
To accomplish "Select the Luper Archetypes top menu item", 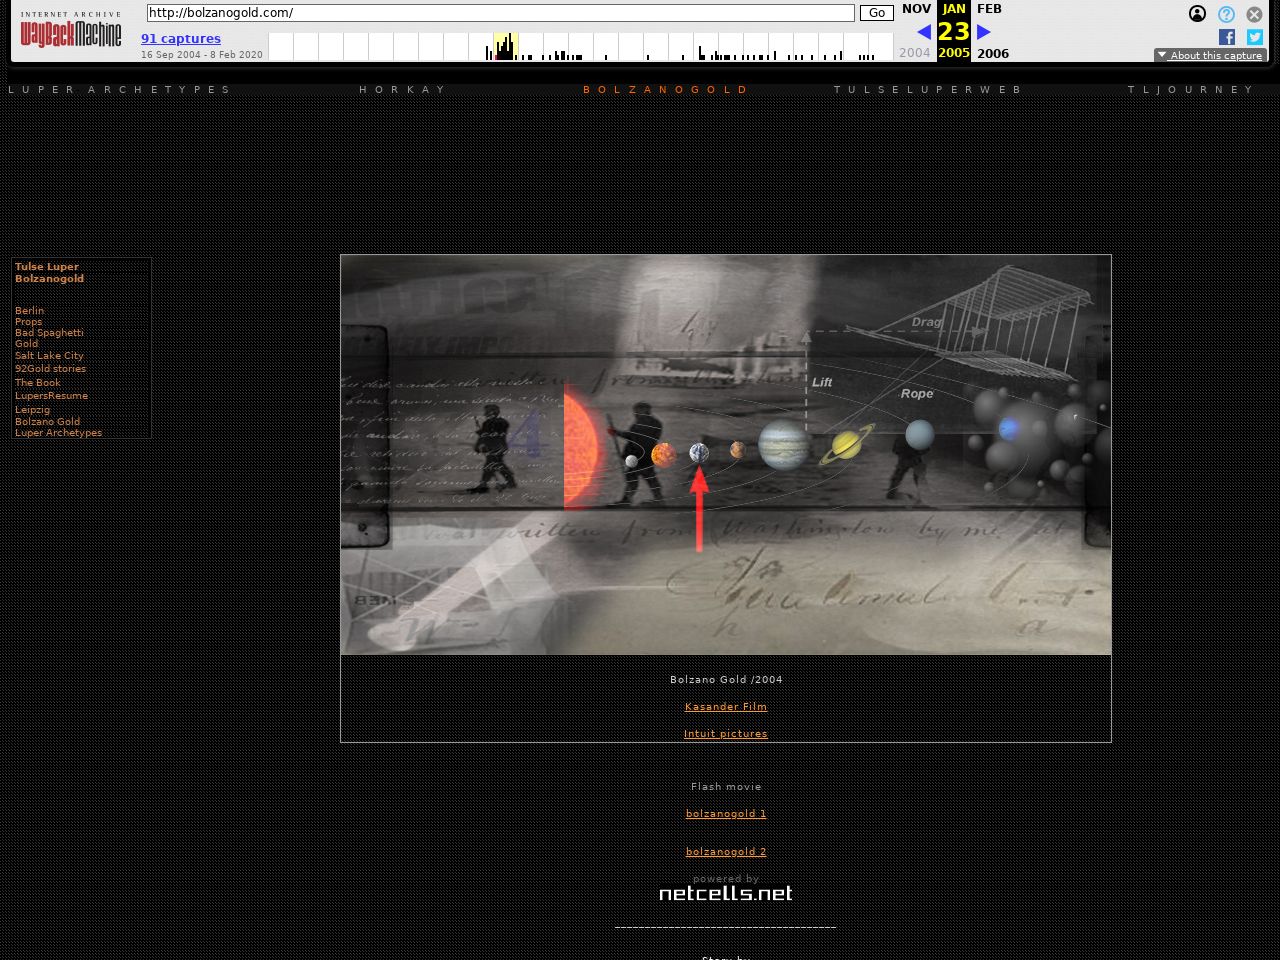I will [x=119, y=90].
